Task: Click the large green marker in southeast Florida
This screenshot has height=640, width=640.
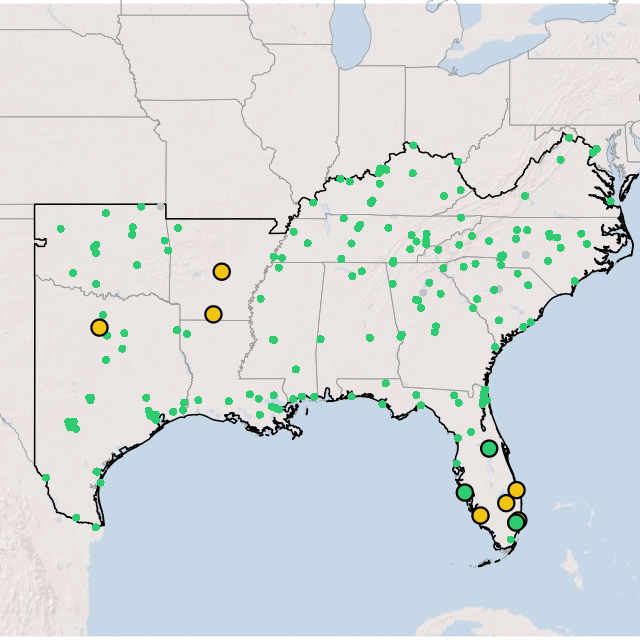Action: click(x=516, y=522)
